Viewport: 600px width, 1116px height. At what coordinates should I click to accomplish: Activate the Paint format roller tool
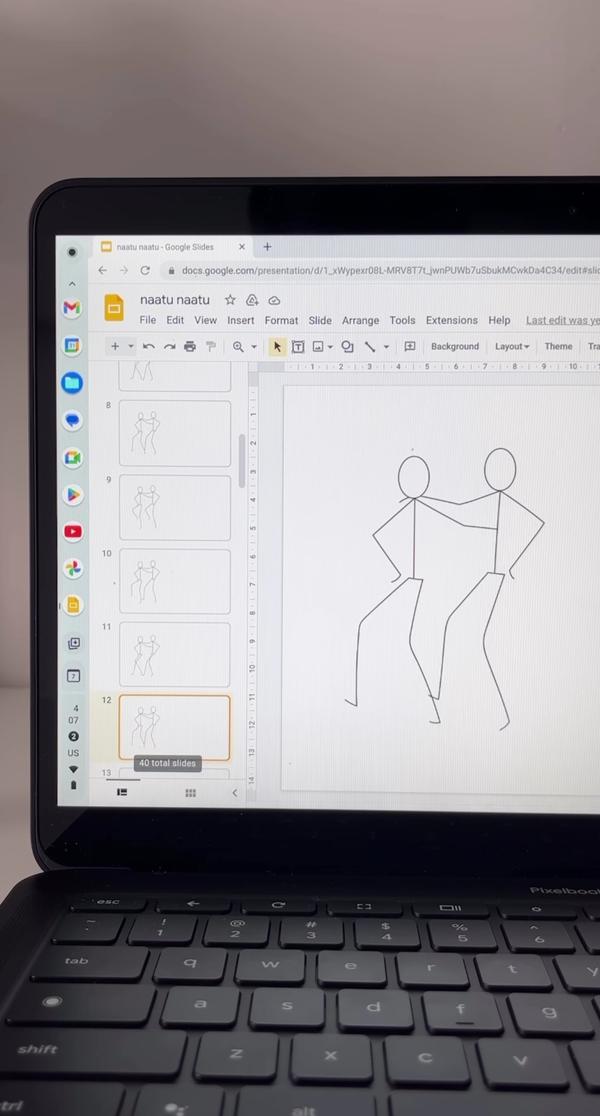pyautogui.click(x=211, y=346)
